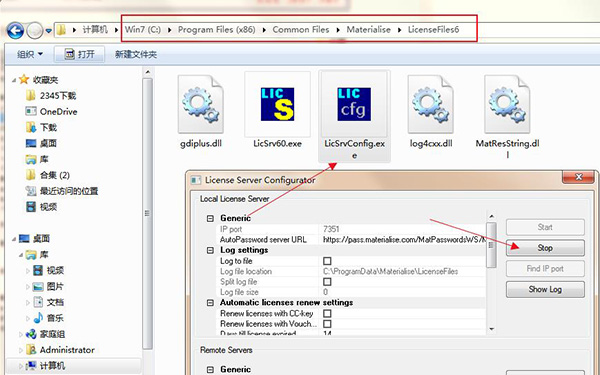
Task: Click 新建文件夹 in the toolbar
Action: [136, 54]
